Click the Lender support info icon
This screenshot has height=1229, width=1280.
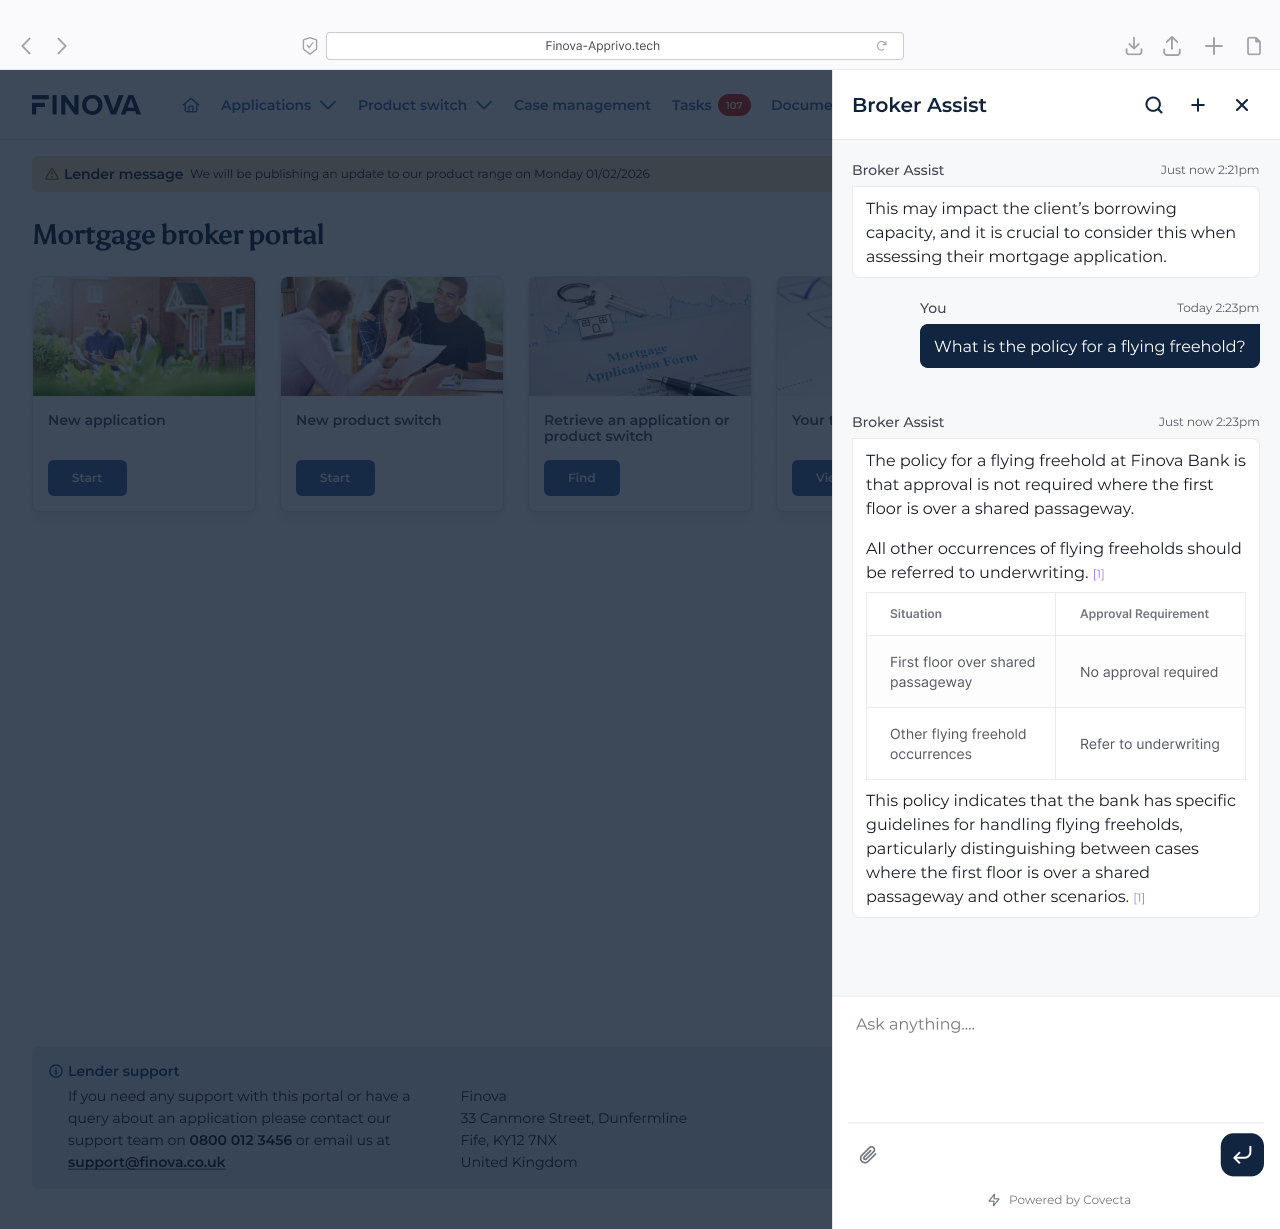pyautogui.click(x=56, y=1071)
